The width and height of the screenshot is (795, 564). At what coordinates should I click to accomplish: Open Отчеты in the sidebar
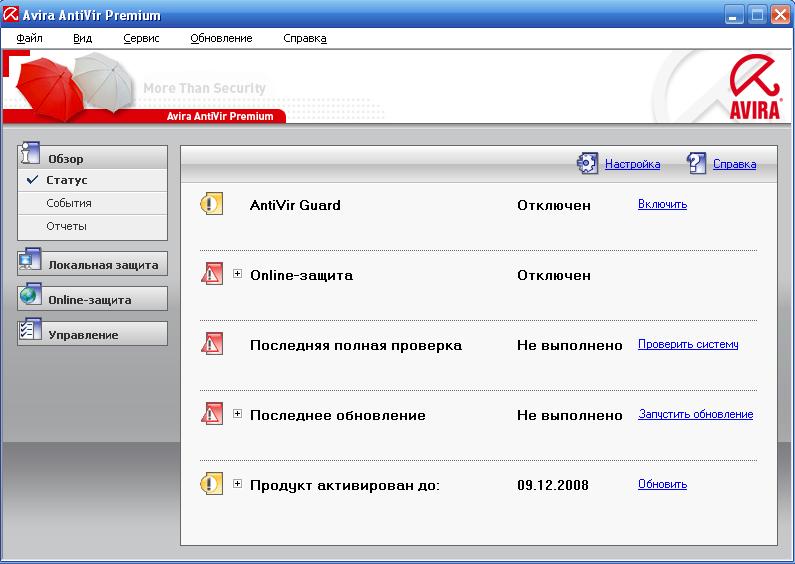click(92, 226)
